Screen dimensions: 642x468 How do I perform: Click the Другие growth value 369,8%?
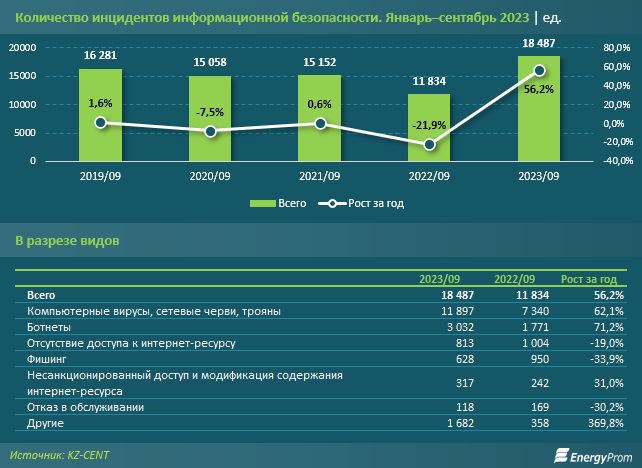tap(603, 424)
